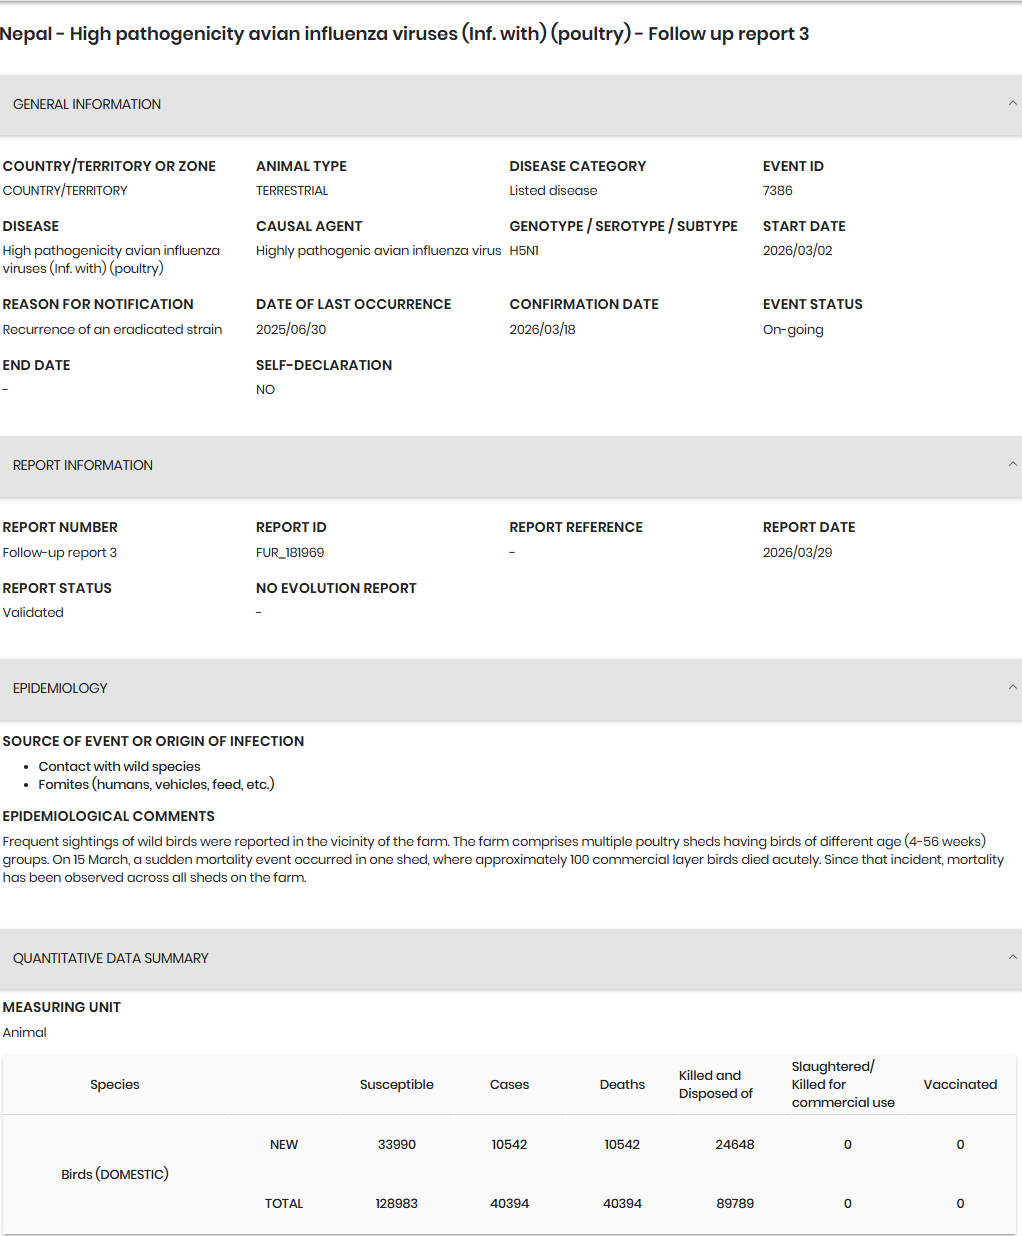1022x1236 pixels.
Task: Click the Event ID value 7386
Action: [x=778, y=190]
